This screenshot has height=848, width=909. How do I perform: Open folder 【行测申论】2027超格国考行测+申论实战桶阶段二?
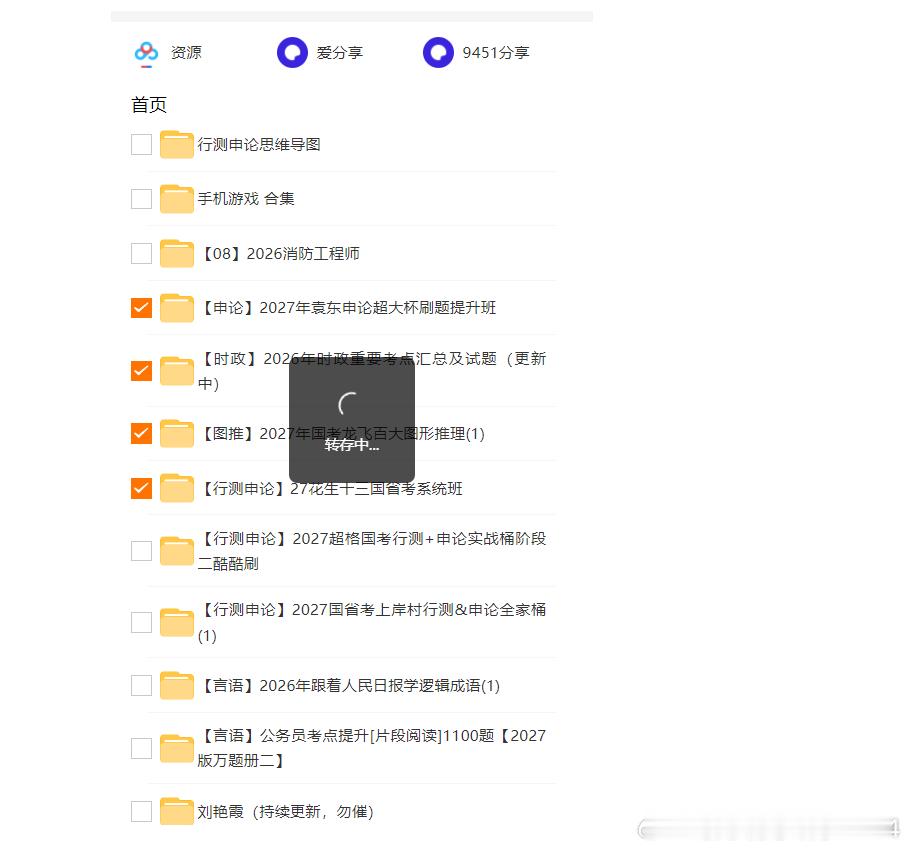point(372,551)
